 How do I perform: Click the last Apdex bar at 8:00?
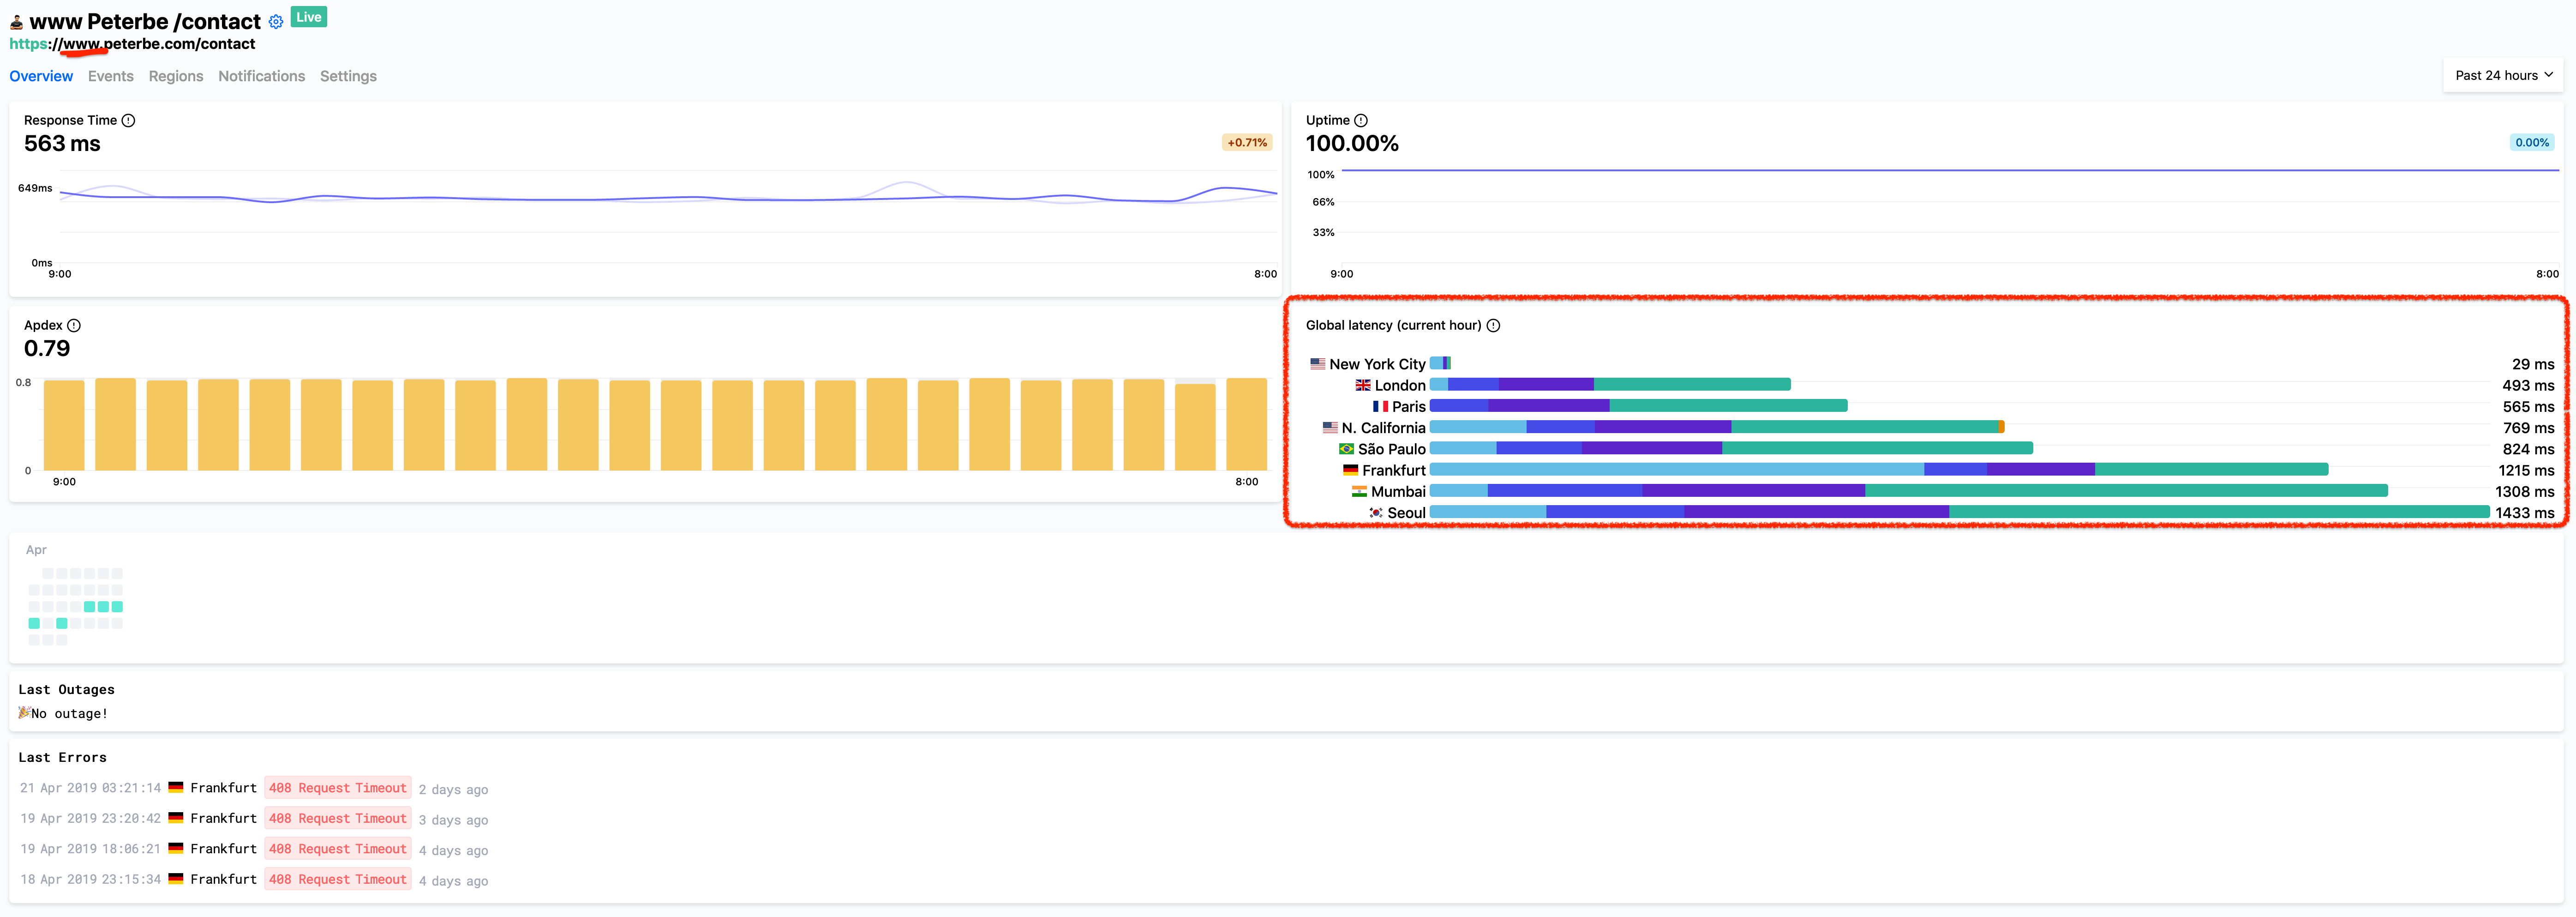point(1246,424)
